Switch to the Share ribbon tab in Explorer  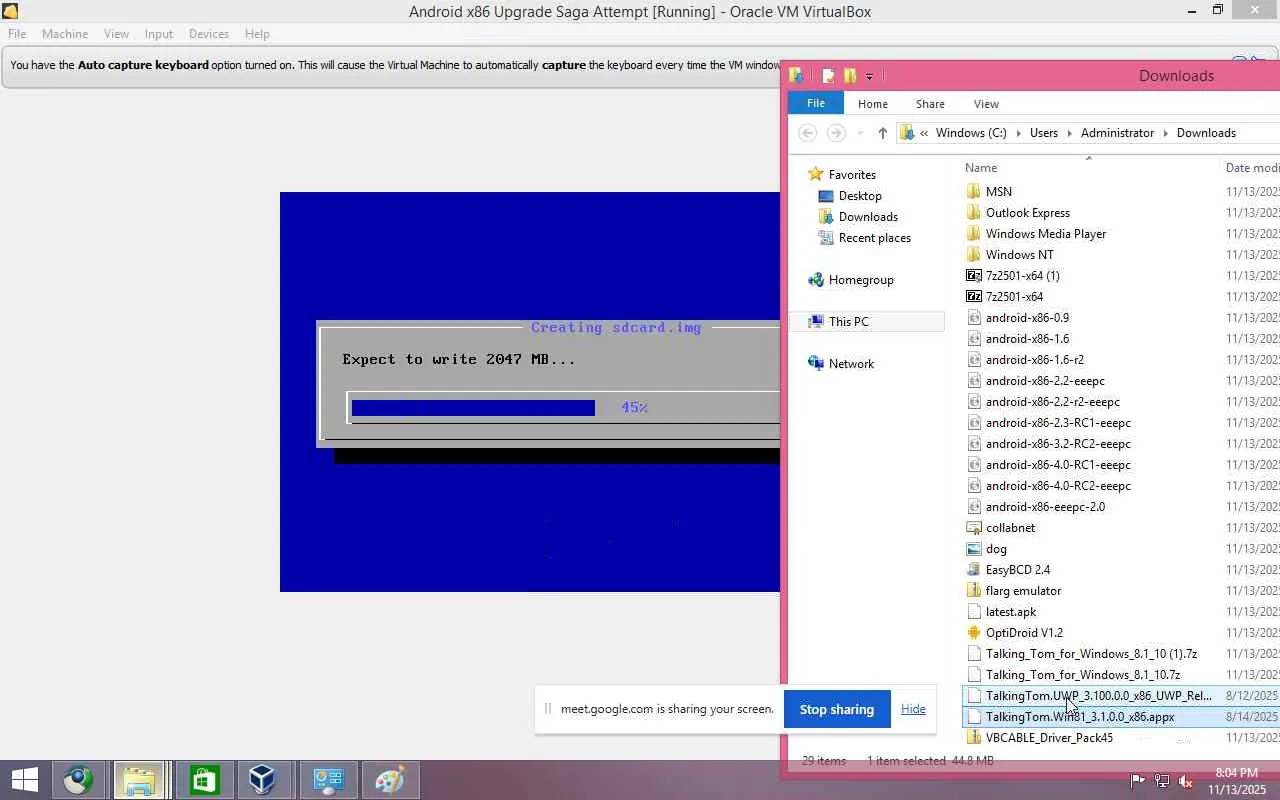pos(930,104)
